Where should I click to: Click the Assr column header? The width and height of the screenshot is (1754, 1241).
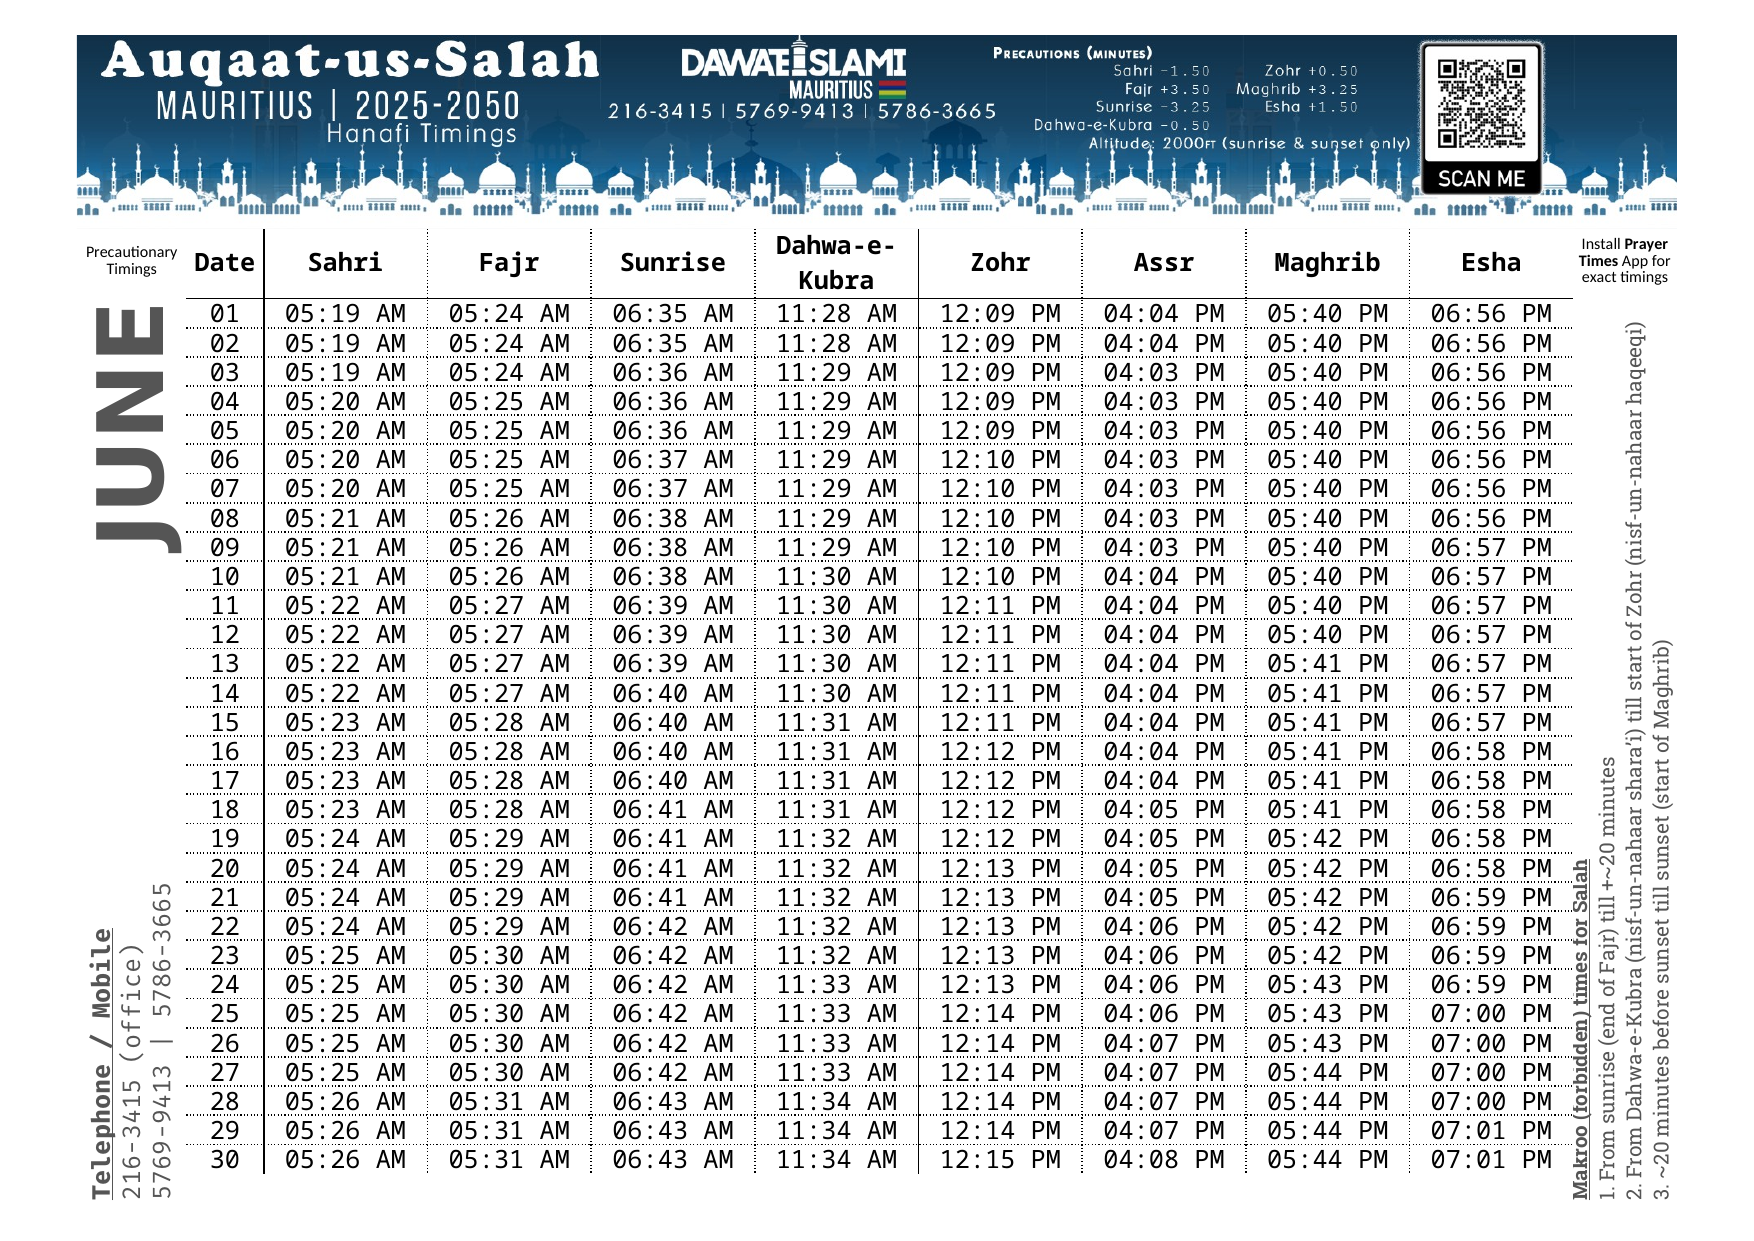1163,263
